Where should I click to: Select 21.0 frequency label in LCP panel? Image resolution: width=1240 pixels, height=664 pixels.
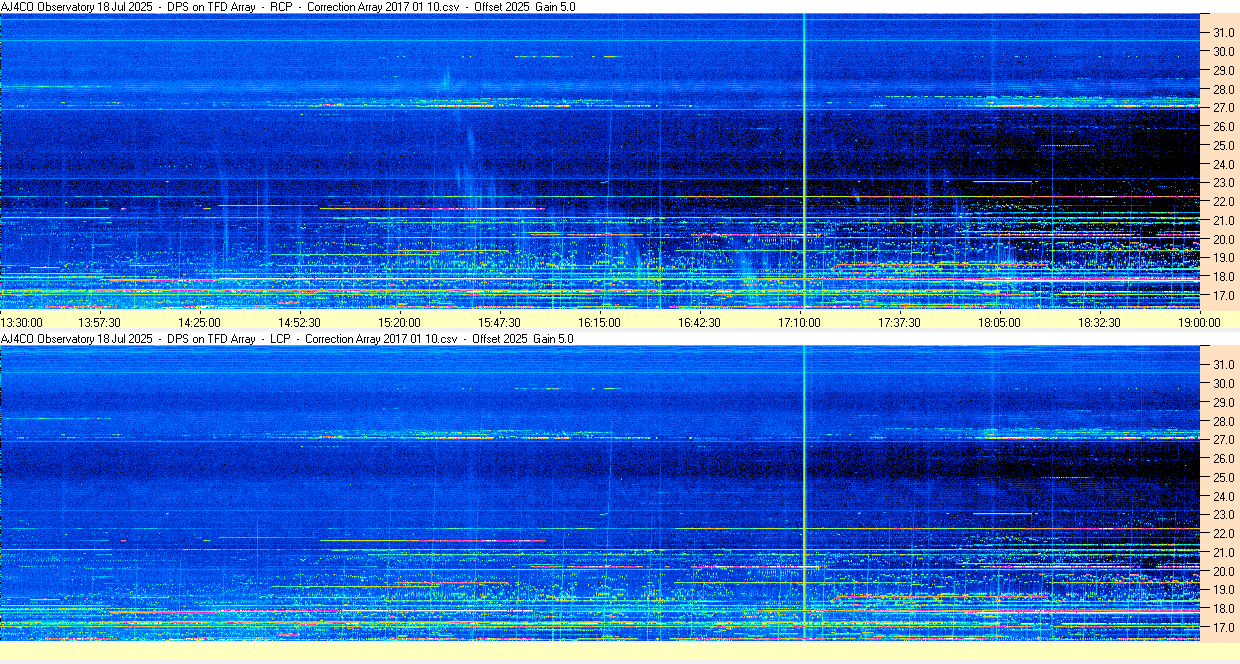click(x=1223, y=552)
